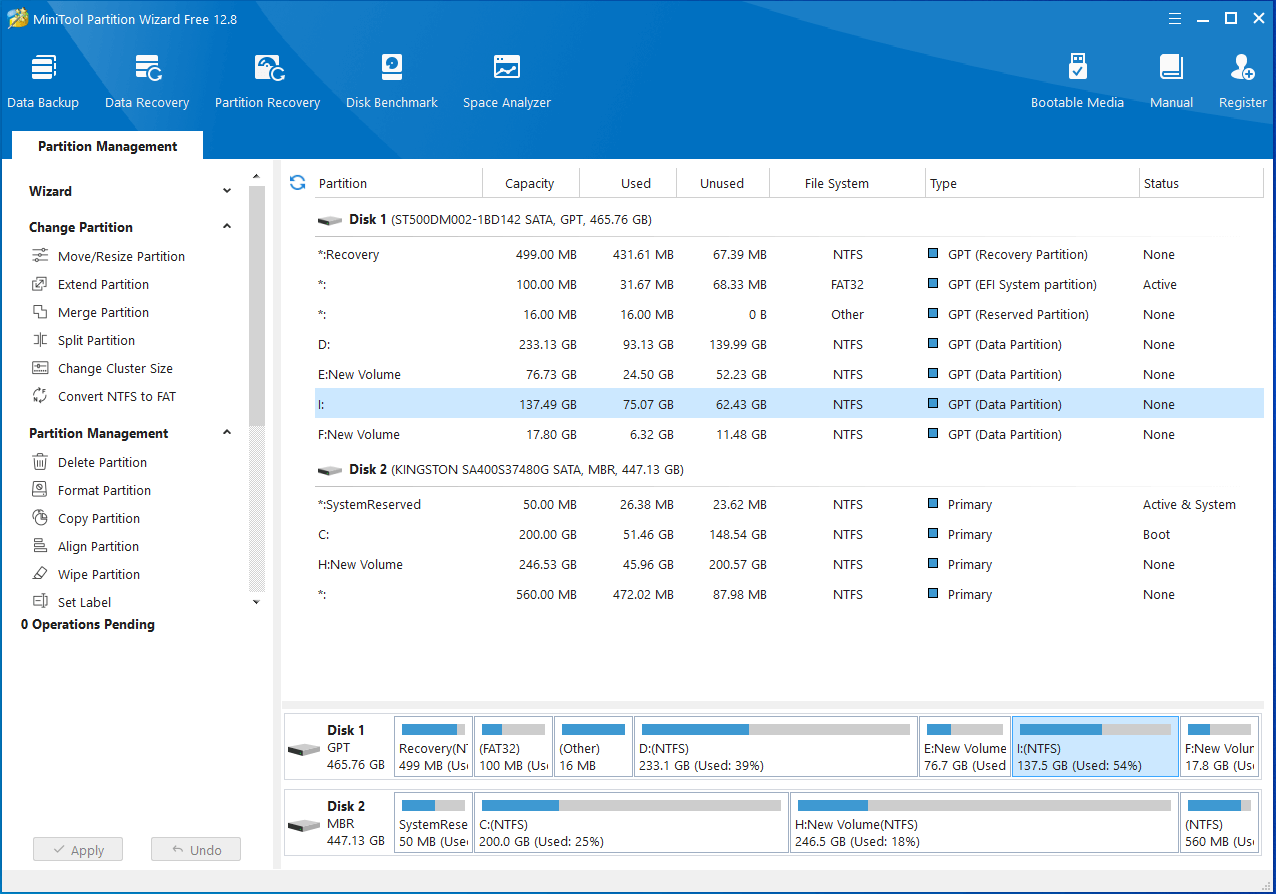Screen dimensions: 1276x894
Task: Choose Delete Partition
Action: point(102,462)
